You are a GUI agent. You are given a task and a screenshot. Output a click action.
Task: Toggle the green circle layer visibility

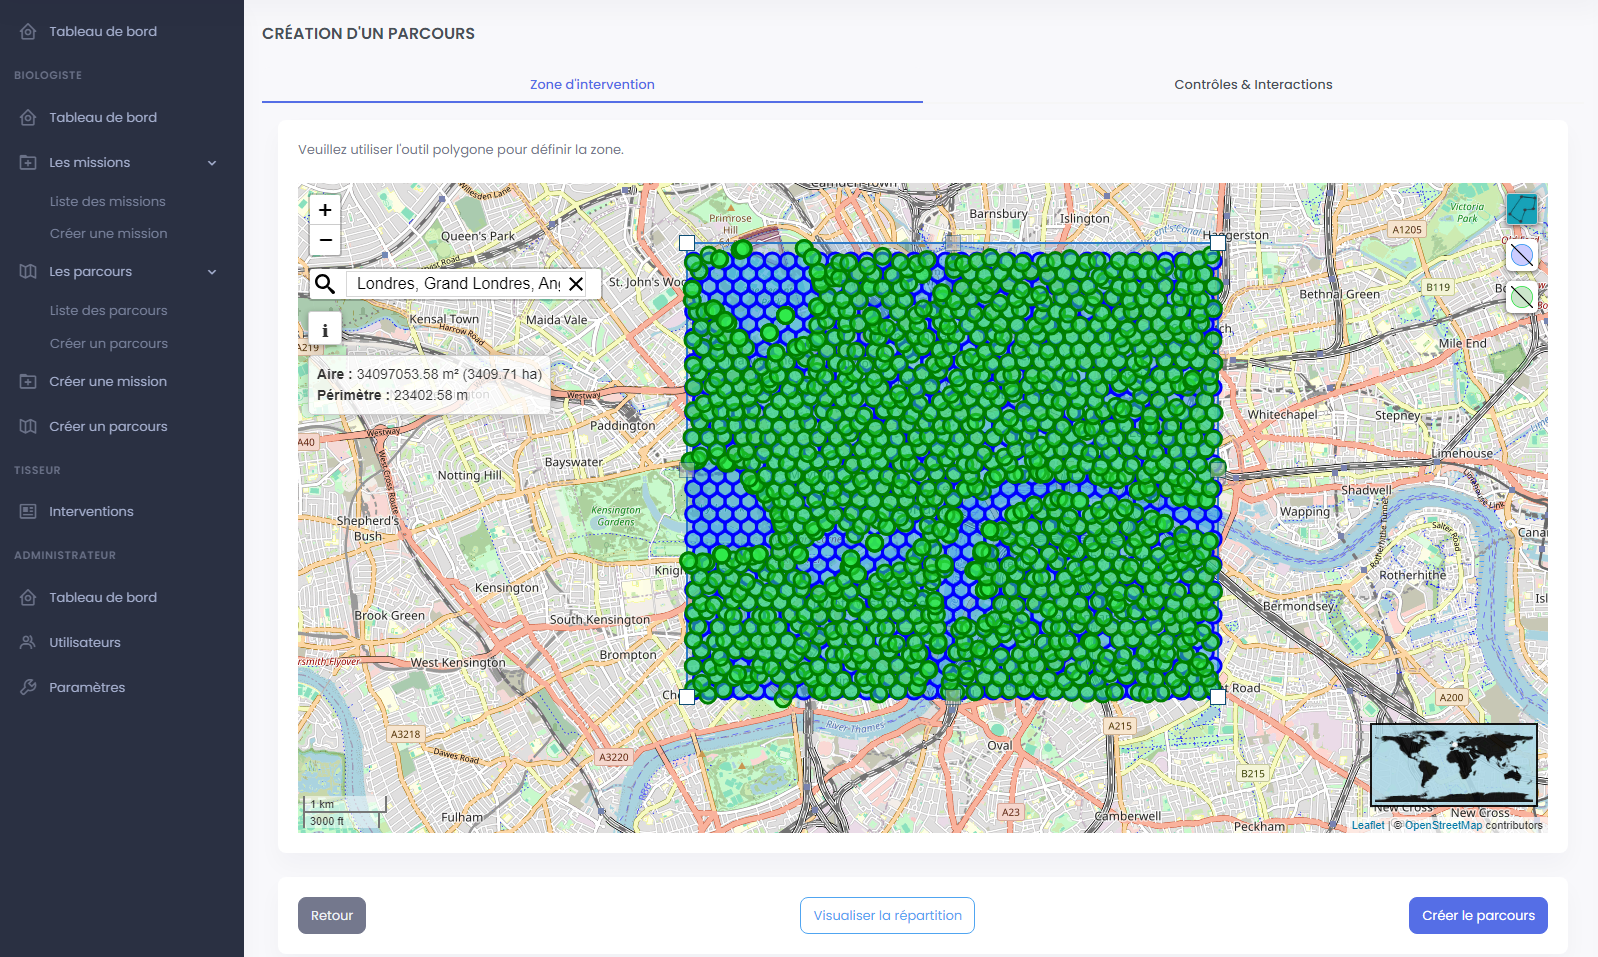click(x=1521, y=297)
